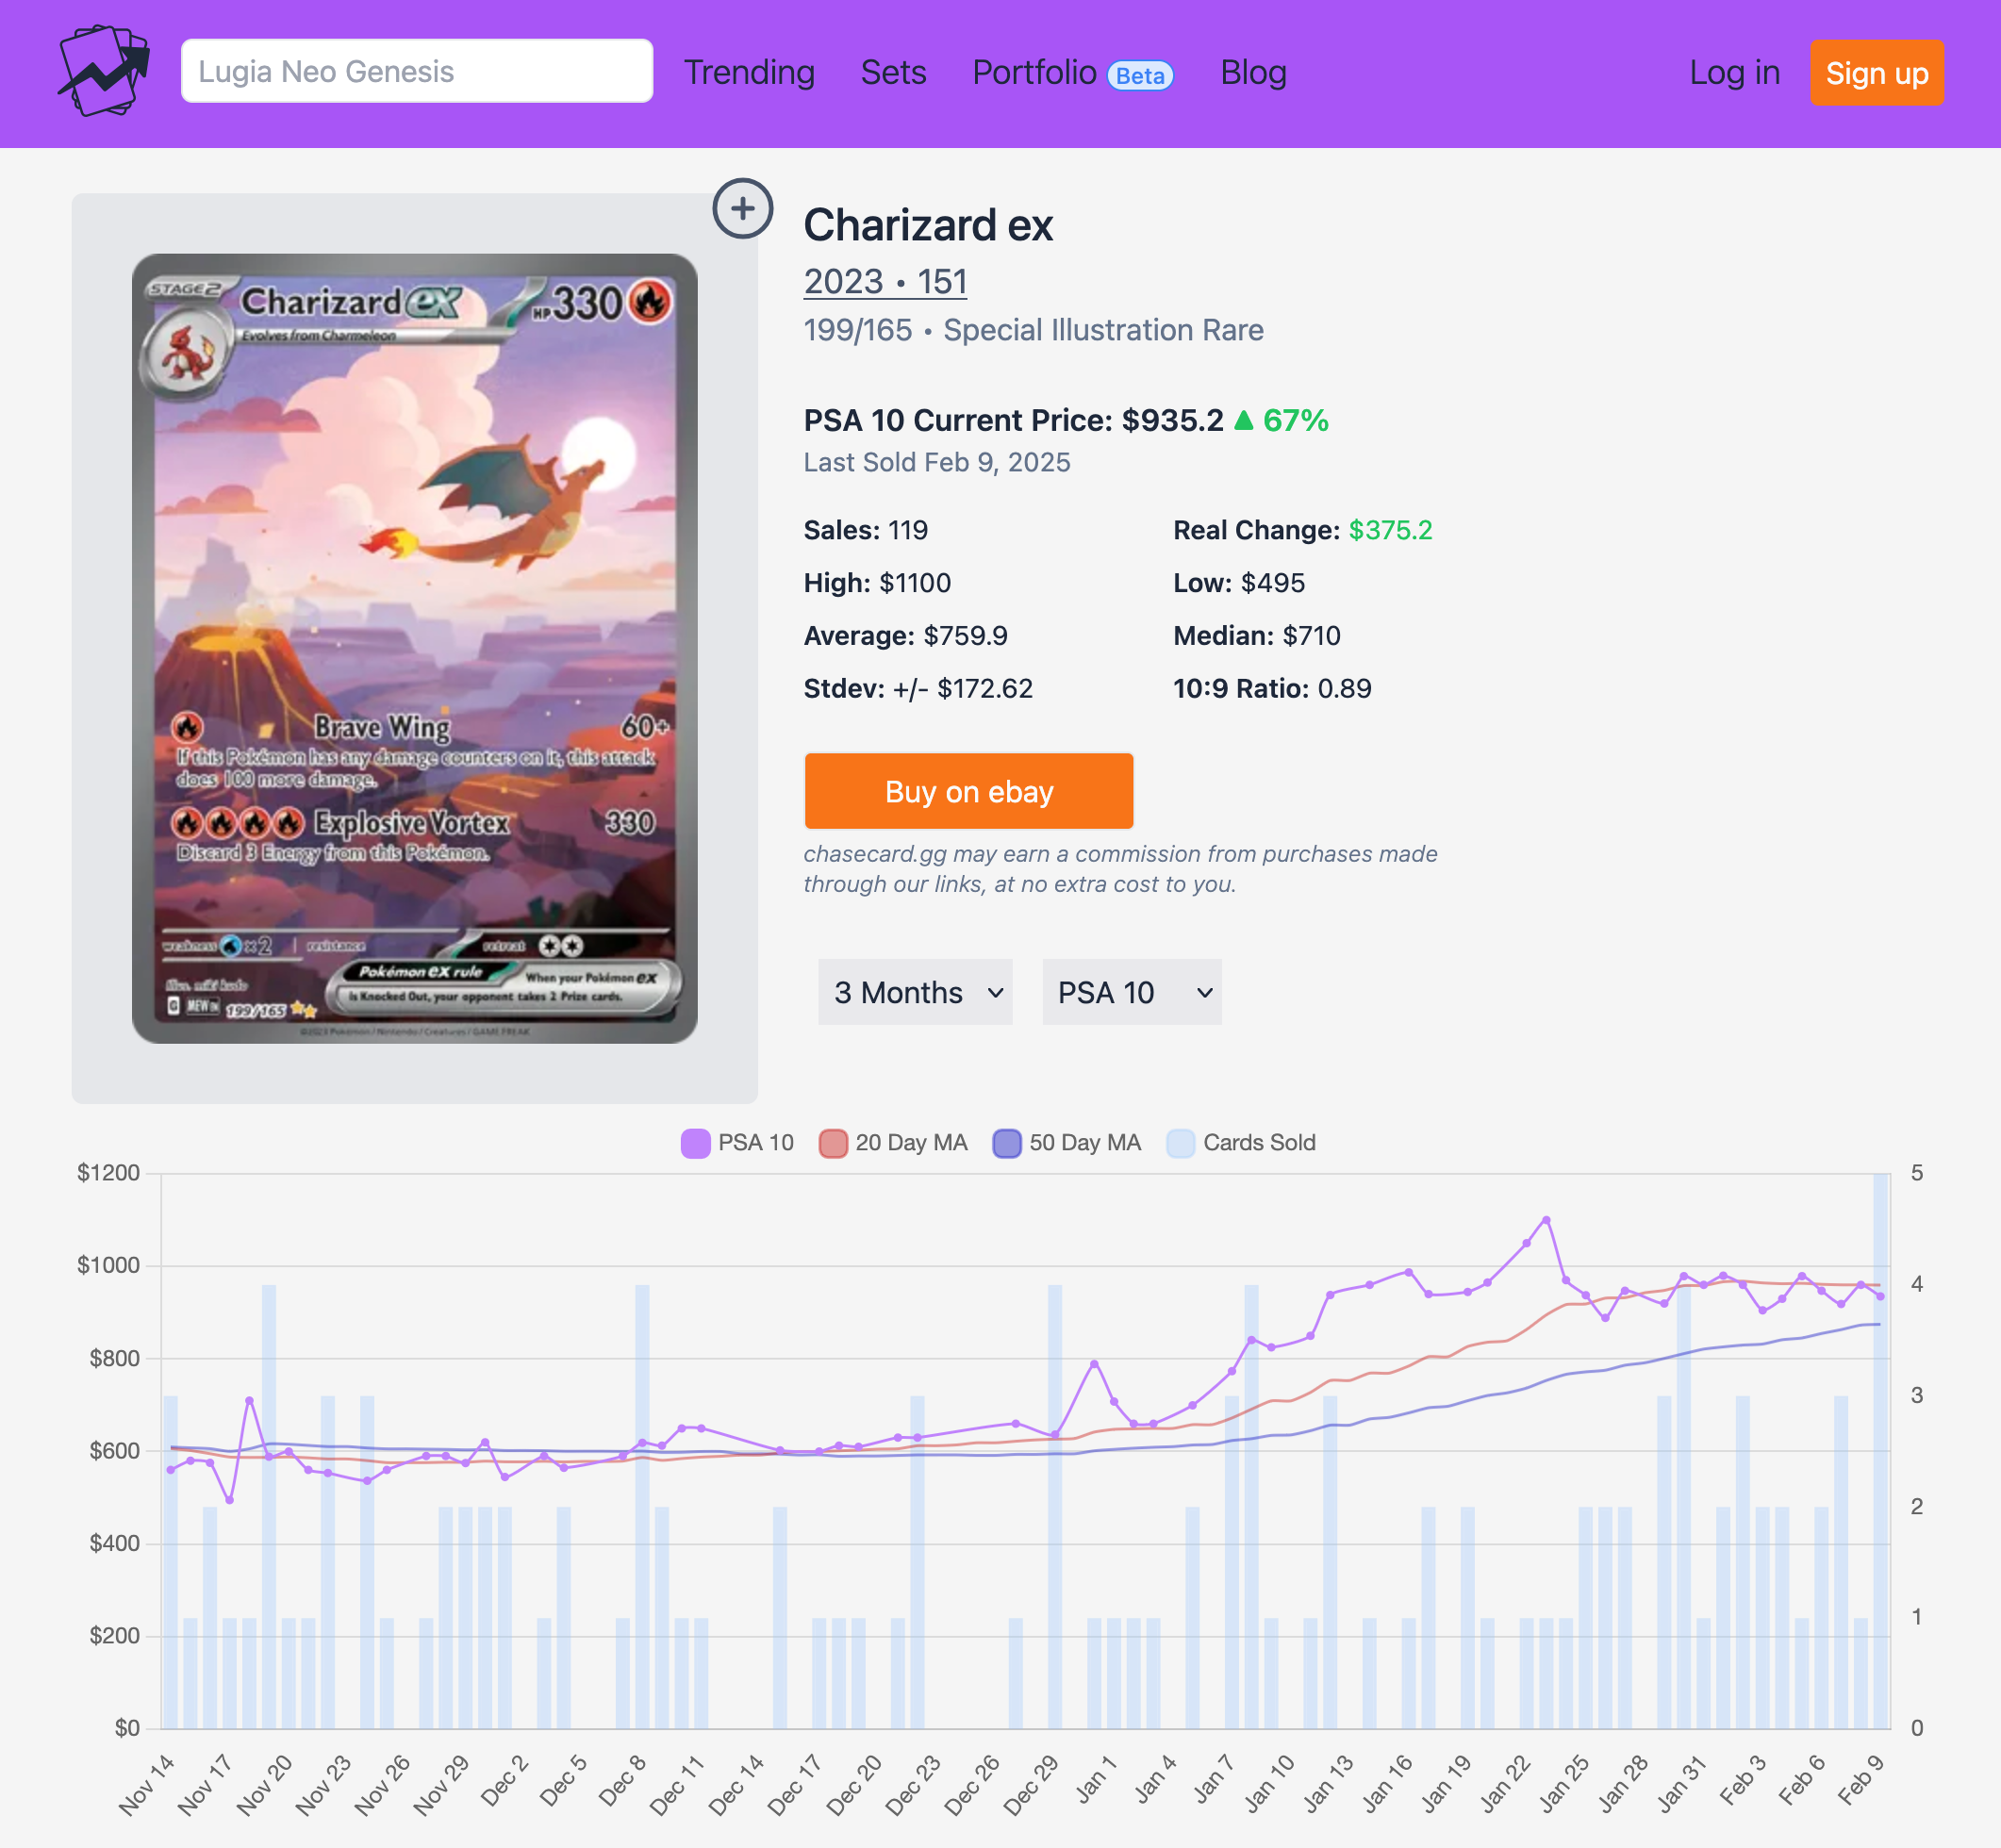Click the Real Change $375.2 value

[1390, 530]
